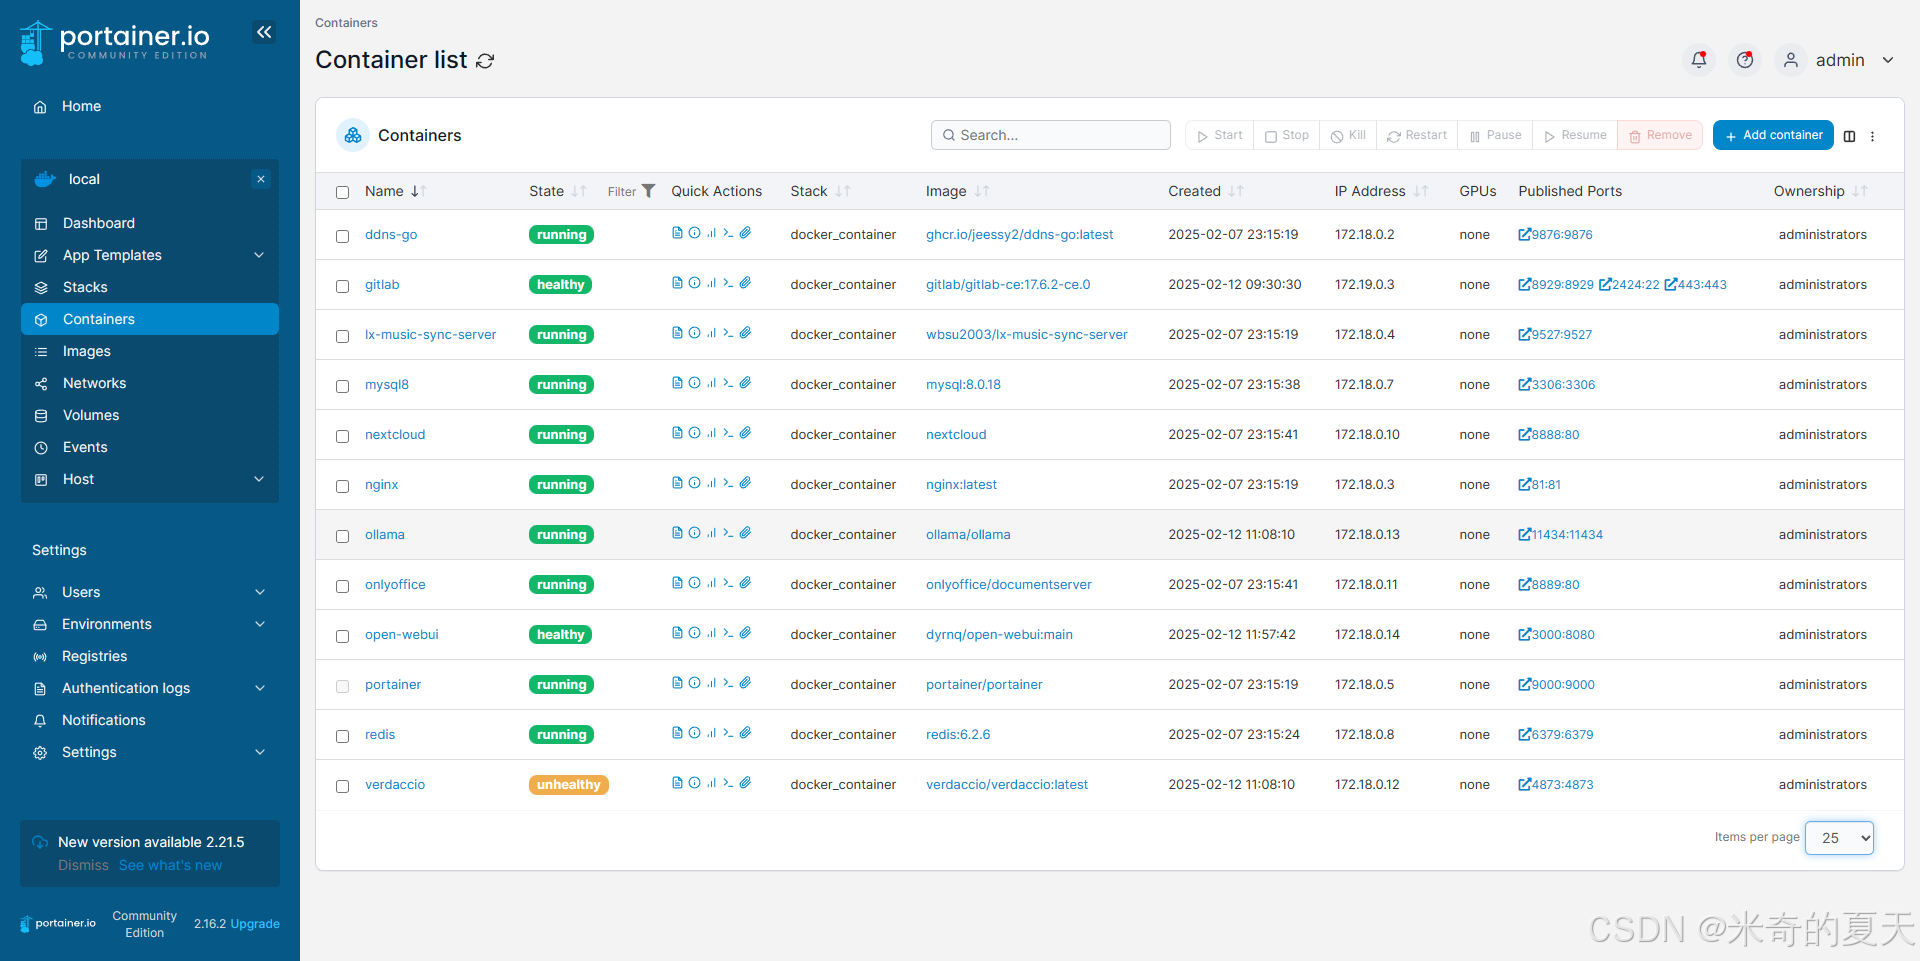Viewport: 1920px width, 961px height.
Task: Open exec console for lx-music-sync-server
Action: pos(728,333)
